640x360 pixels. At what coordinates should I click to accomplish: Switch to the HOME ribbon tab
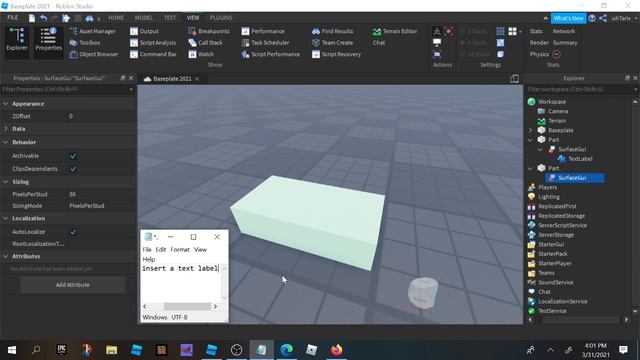(116, 18)
